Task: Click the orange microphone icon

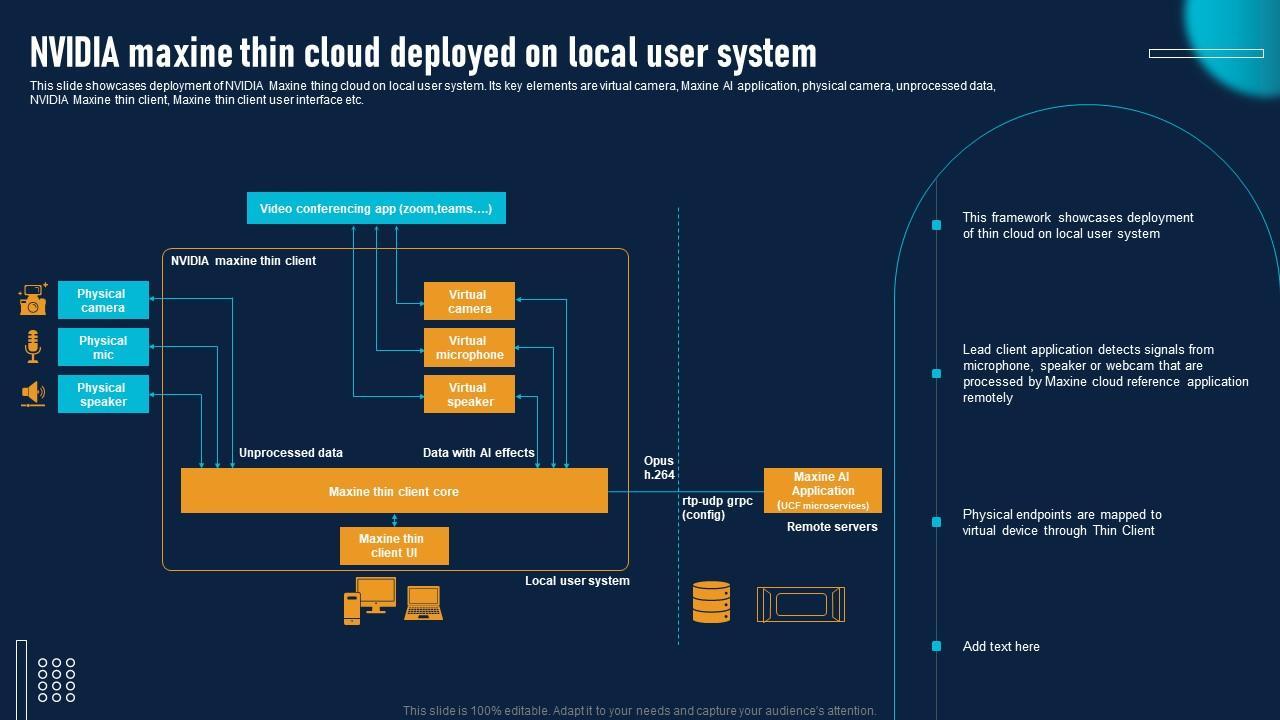Action: pyautogui.click(x=33, y=347)
